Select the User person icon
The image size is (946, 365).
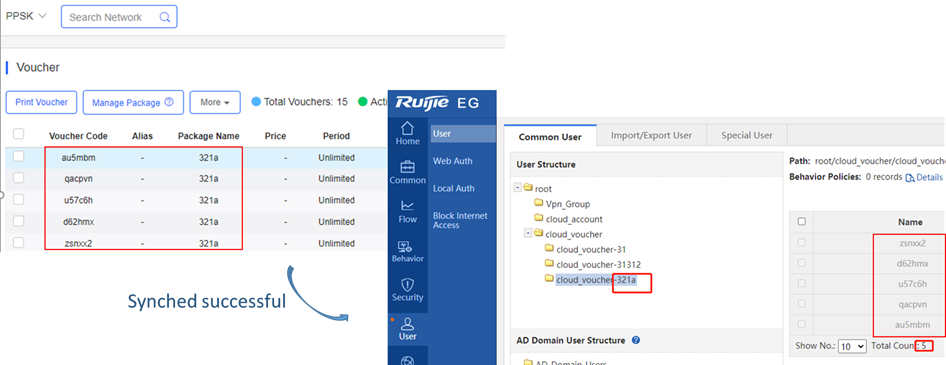pos(407,324)
